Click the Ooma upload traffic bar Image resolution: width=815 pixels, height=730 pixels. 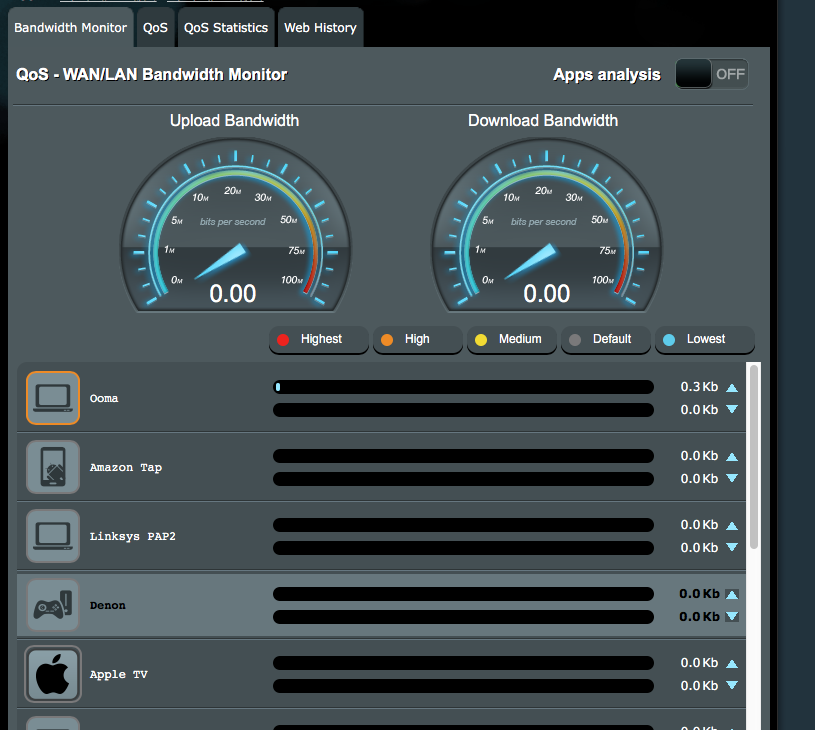click(463, 387)
